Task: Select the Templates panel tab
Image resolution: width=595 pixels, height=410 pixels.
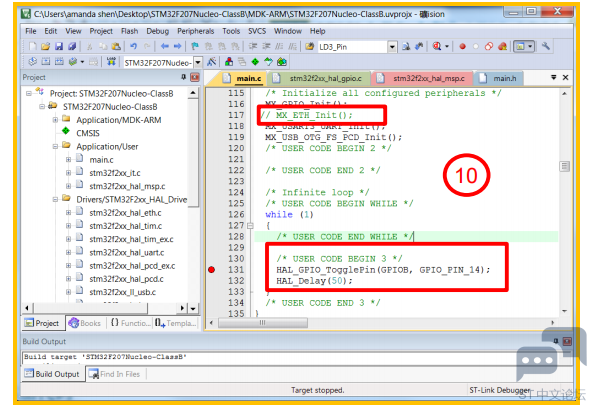Action: click(176, 323)
